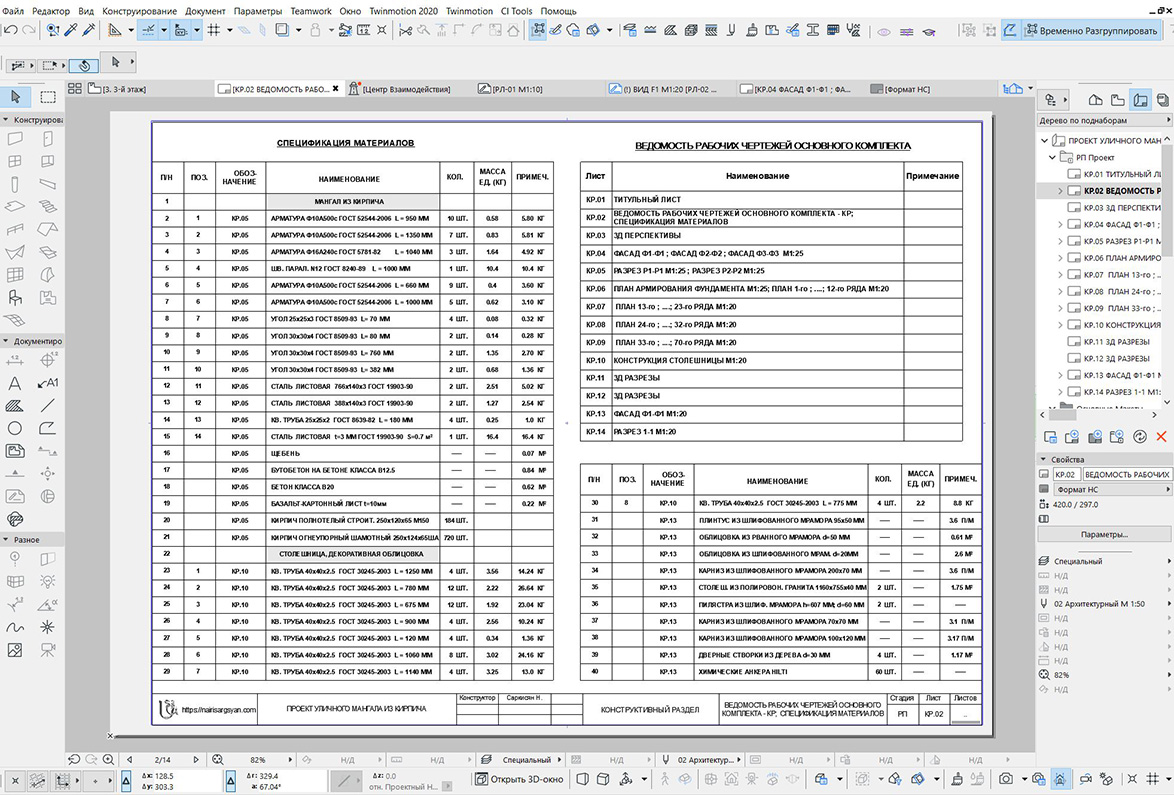The image size is (1174, 795).
Task: Click the arrow pointer in info box
Action: click(115, 62)
